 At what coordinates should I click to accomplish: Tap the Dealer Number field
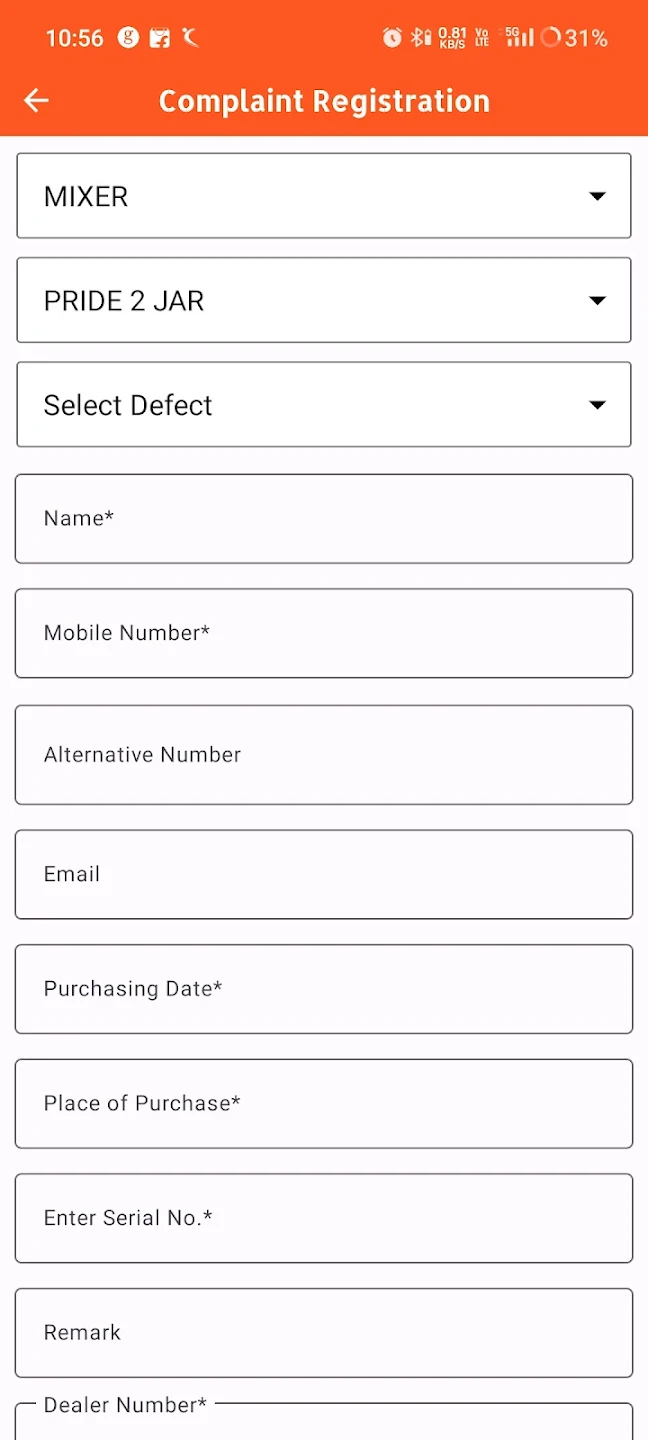(324, 1424)
